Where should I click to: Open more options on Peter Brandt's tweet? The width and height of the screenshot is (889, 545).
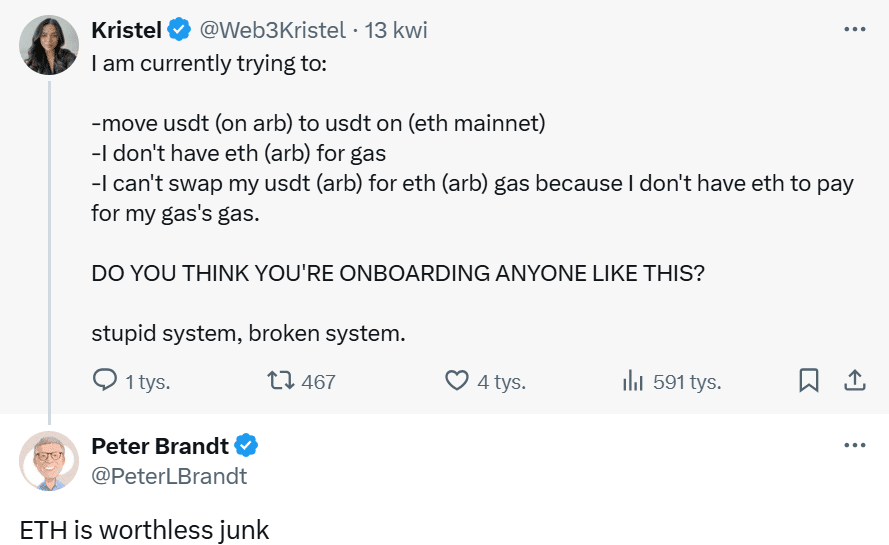854,445
